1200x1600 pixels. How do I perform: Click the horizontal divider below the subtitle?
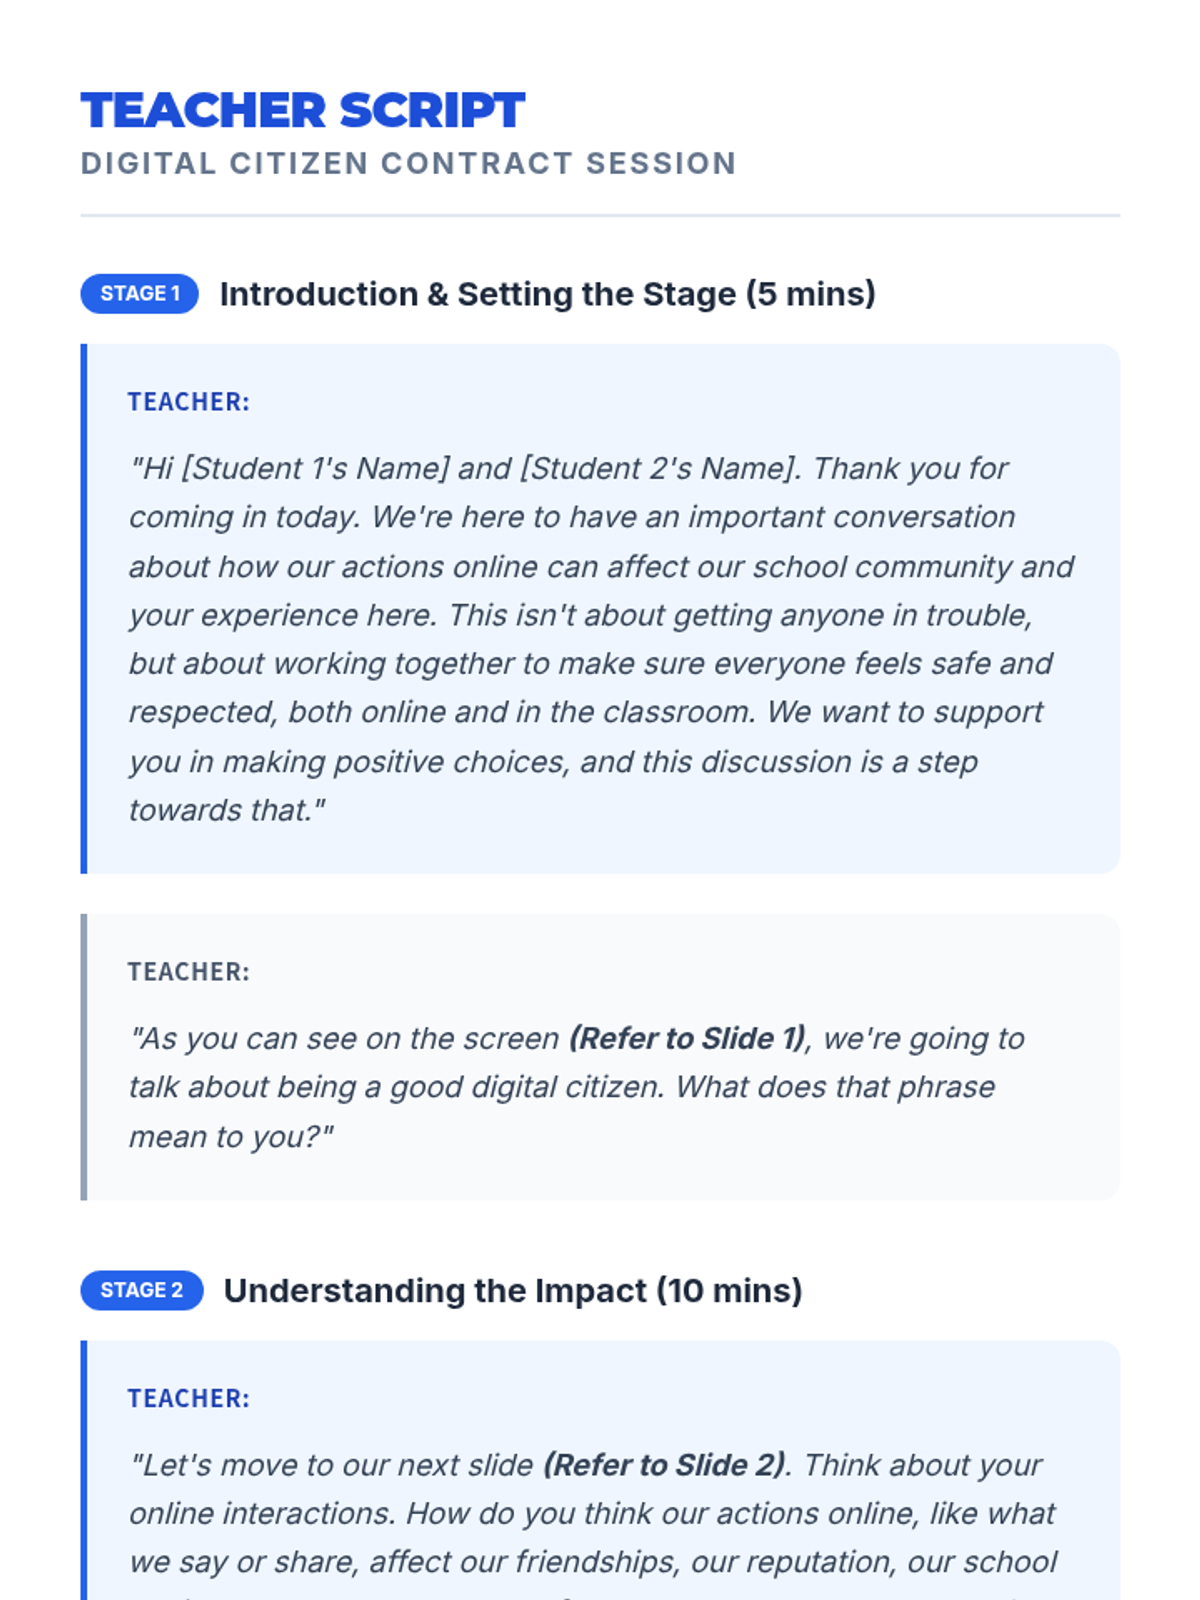coord(600,215)
